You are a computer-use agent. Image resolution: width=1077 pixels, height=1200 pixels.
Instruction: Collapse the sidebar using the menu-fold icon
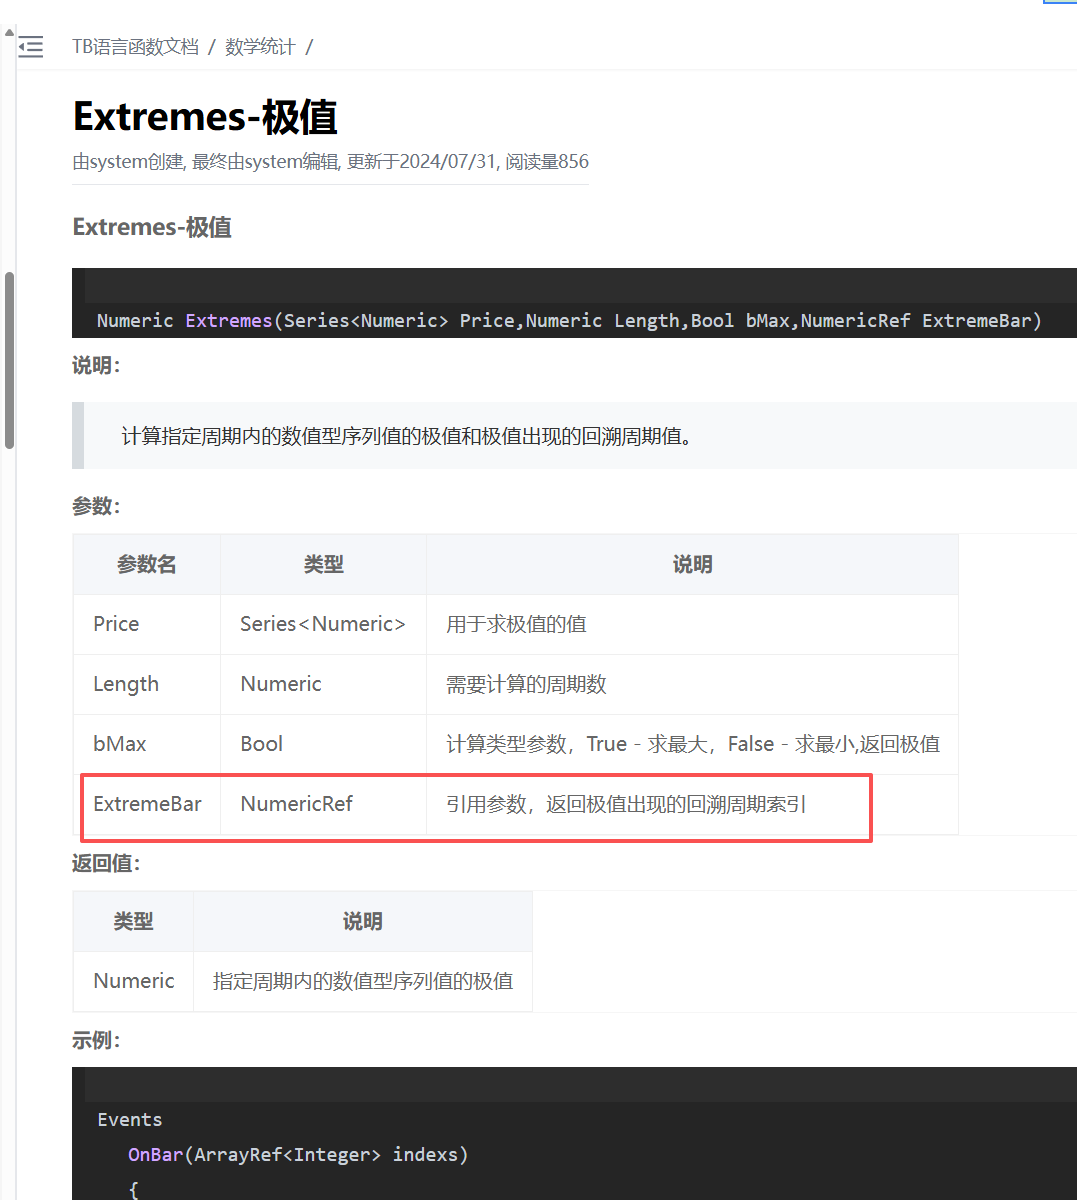(x=31, y=47)
